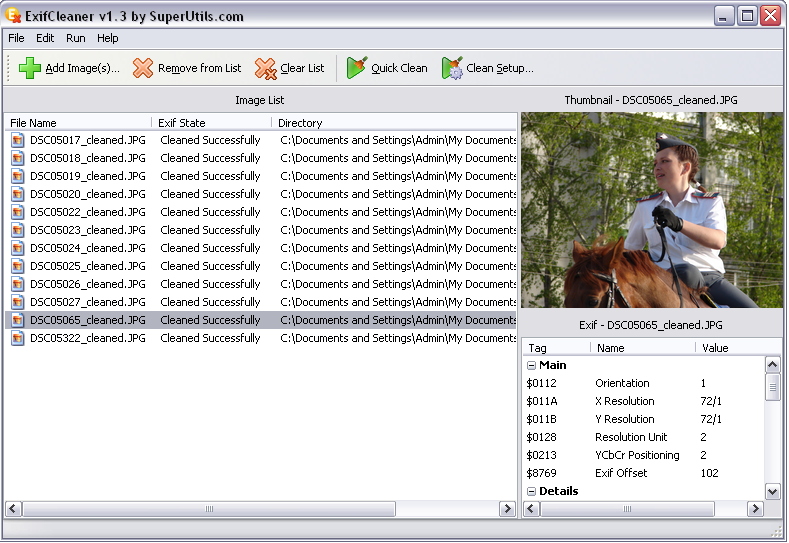Click file icon of DSC05322_cleaned.JPG
The height and width of the screenshot is (543, 789).
point(18,338)
